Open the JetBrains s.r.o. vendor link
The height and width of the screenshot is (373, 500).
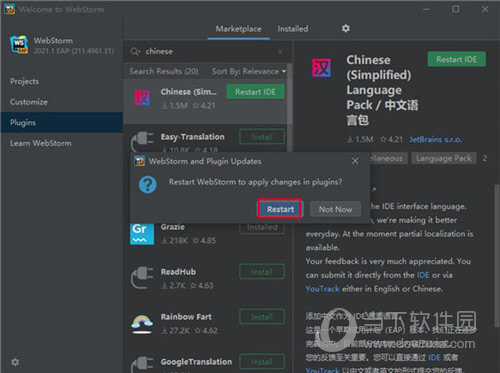436,139
